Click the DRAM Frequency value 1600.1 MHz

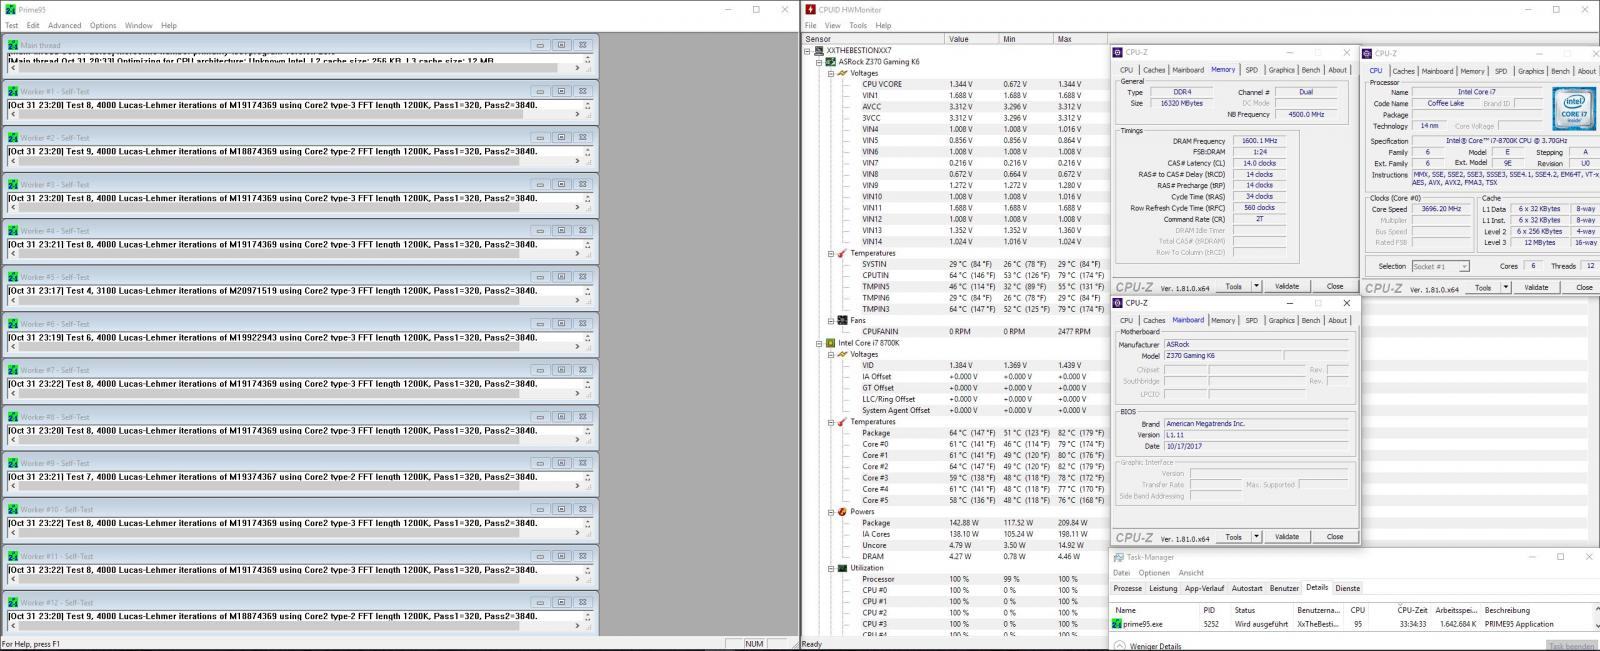tap(1258, 141)
